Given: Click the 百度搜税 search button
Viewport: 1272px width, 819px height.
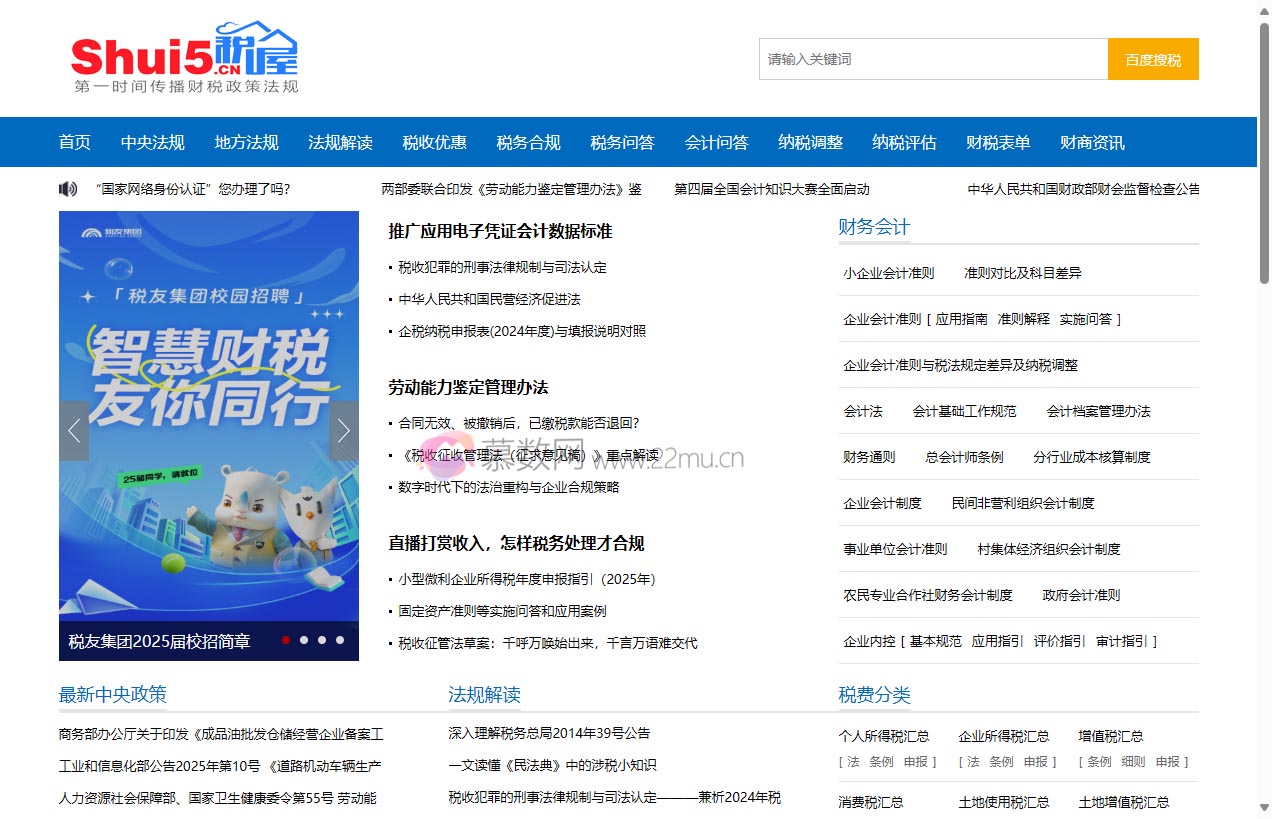Looking at the screenshot, I should [x=1152, y=59].
